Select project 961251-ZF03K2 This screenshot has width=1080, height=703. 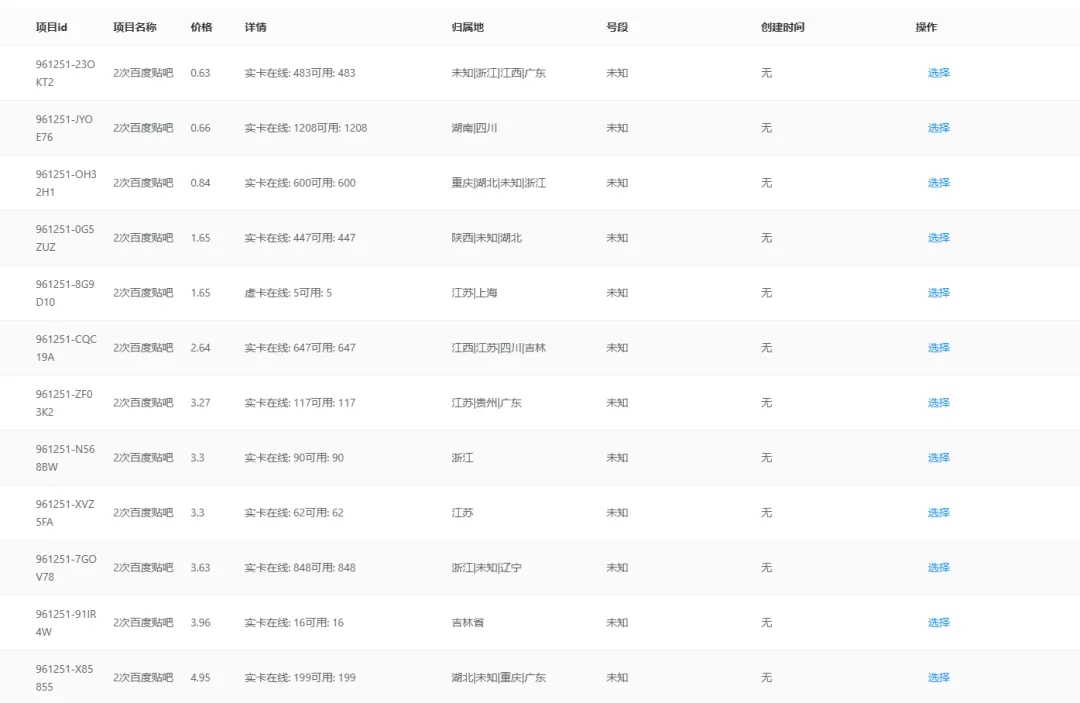click(938, 403)
